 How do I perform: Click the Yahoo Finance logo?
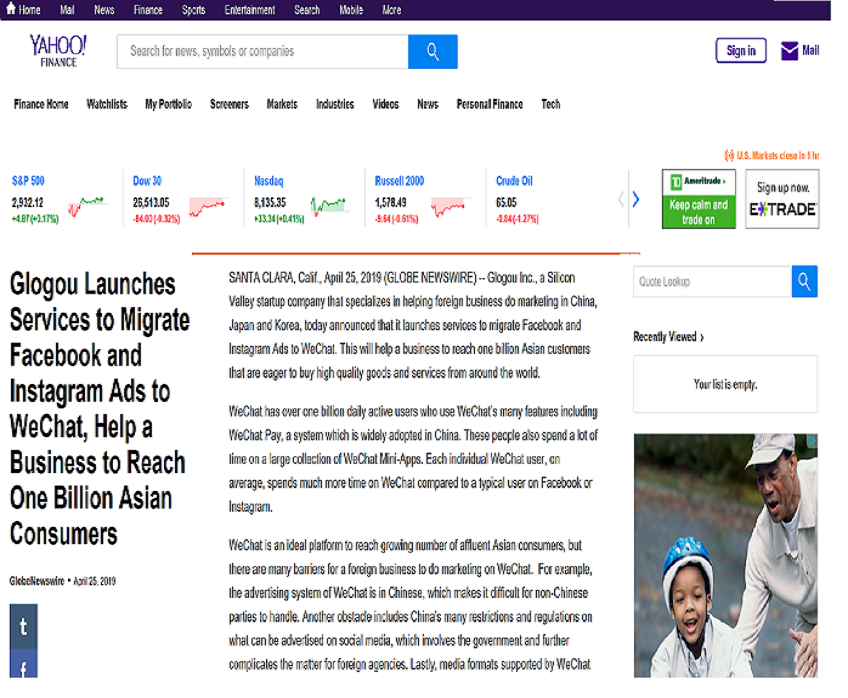(58, 51)
